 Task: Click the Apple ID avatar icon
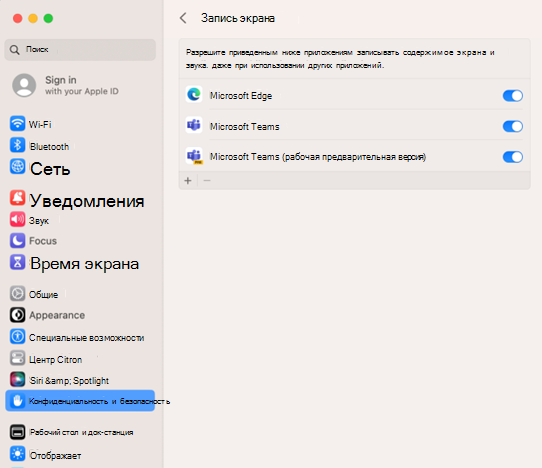pos(24,85)
